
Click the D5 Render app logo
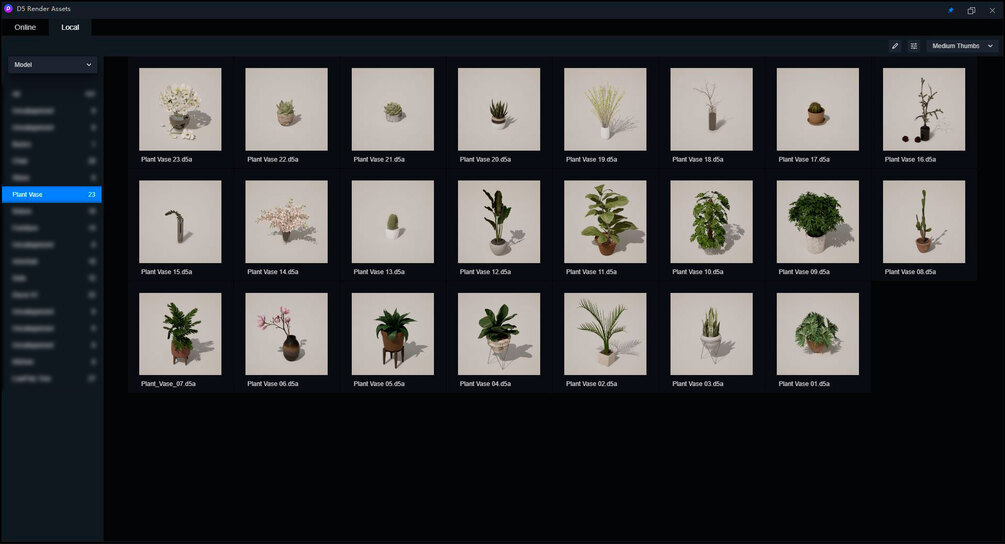coord(8,9)
